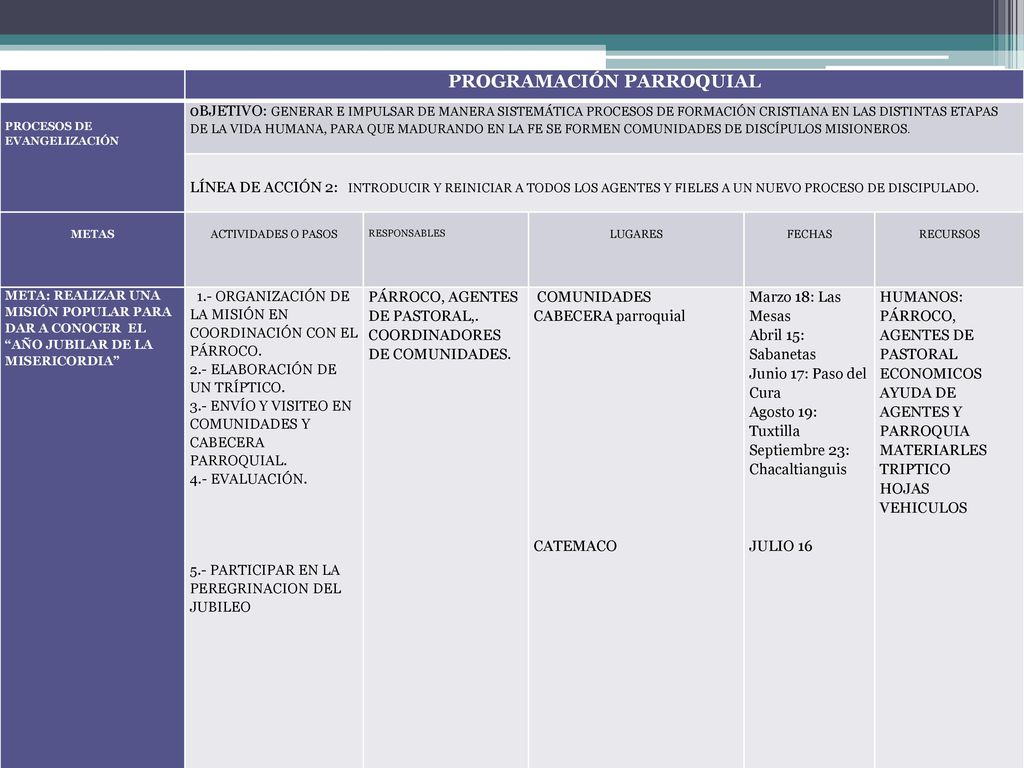Image resolution: width=1024 pixels, height=768 pixels.
Task: Select the 'HOJAS' resource item
Action: (904, 488)
